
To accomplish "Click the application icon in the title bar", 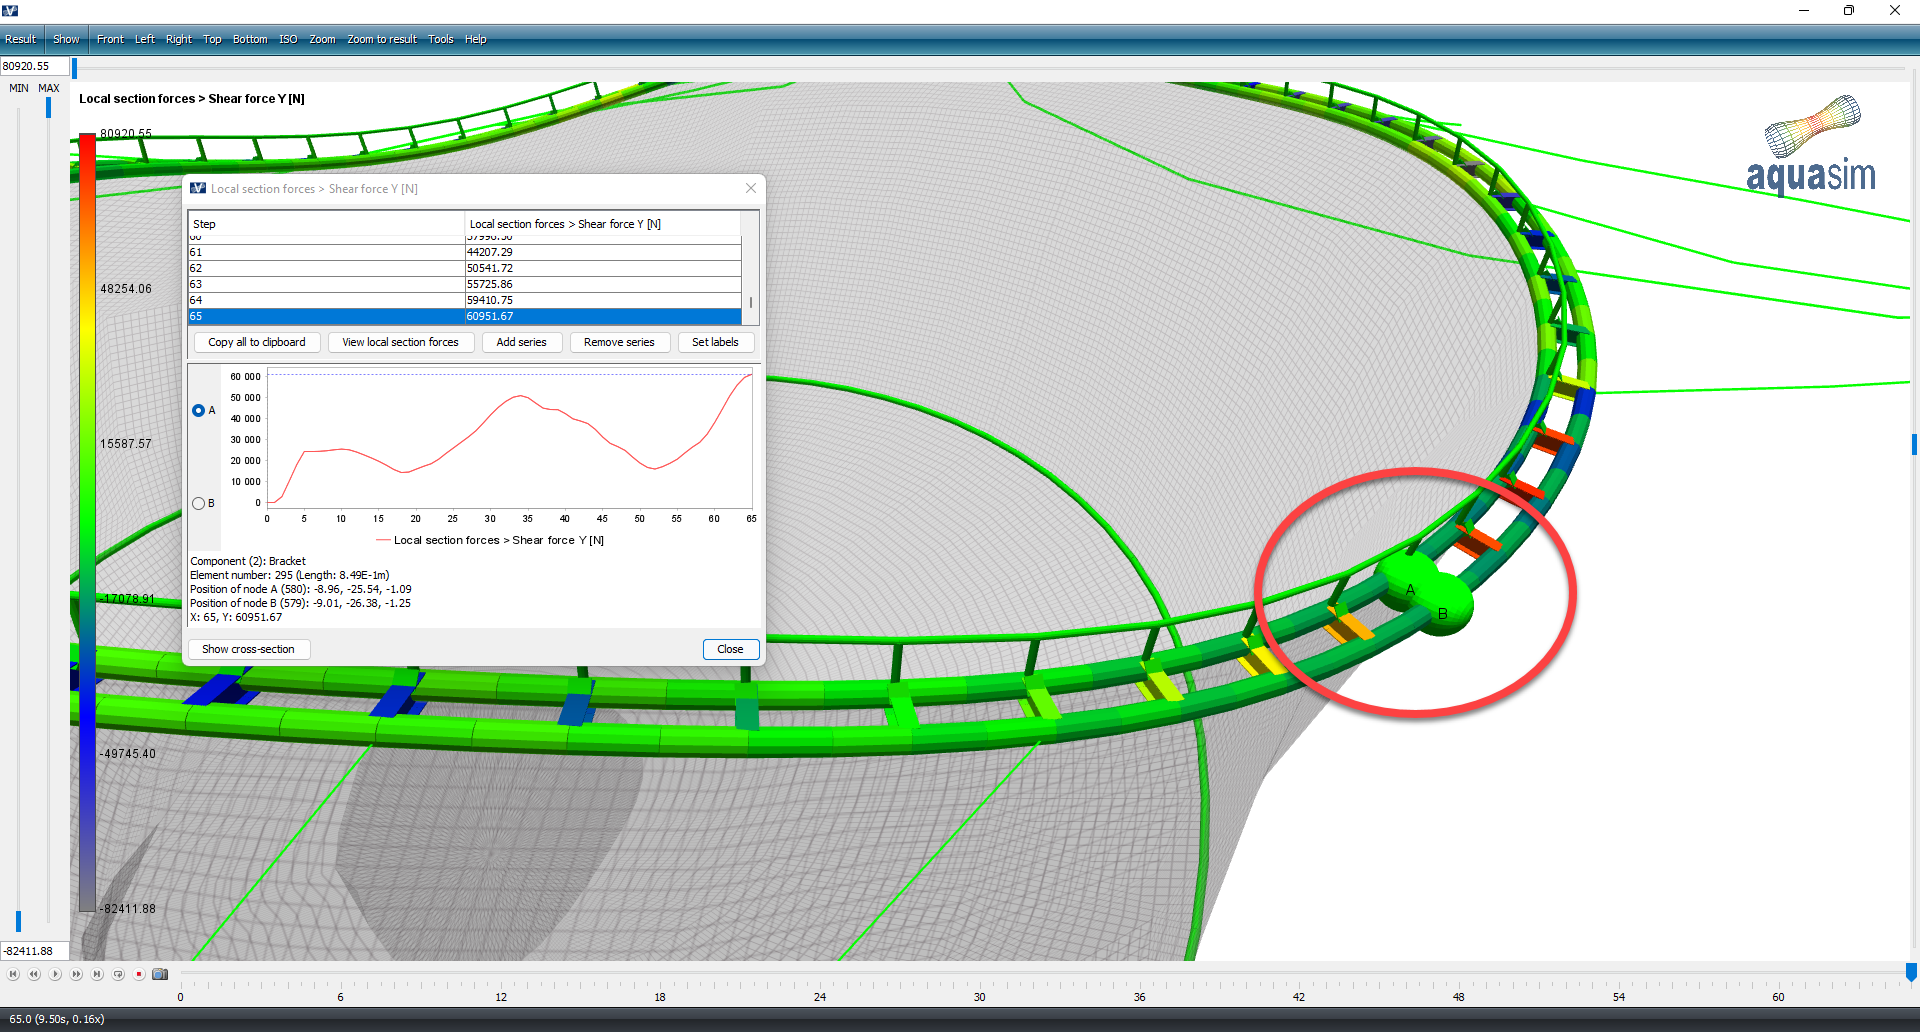I will tap(10, 10).
